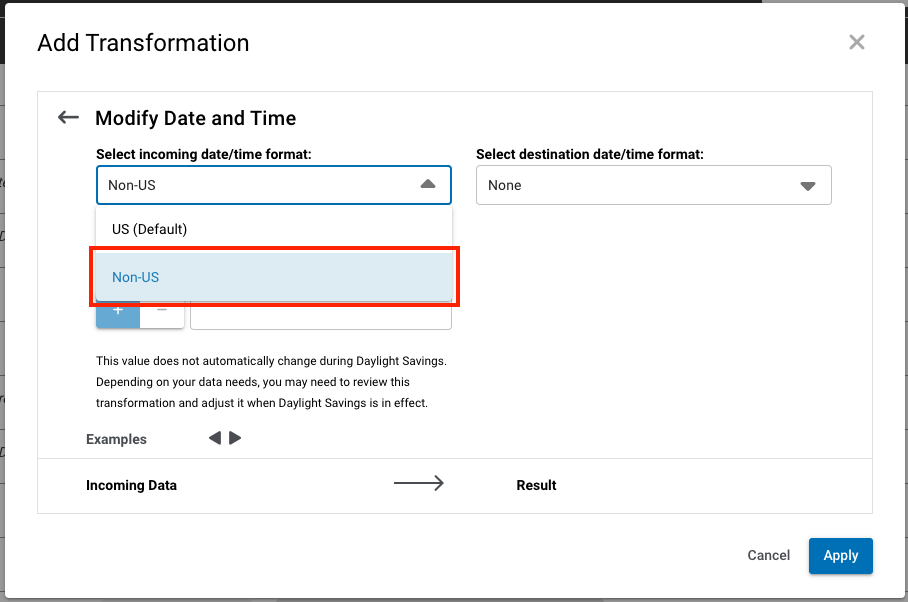Close the Add Transformation dialog
Image resolution: width=908 pixels, height=602 pixels.
[x=856, y=42]
